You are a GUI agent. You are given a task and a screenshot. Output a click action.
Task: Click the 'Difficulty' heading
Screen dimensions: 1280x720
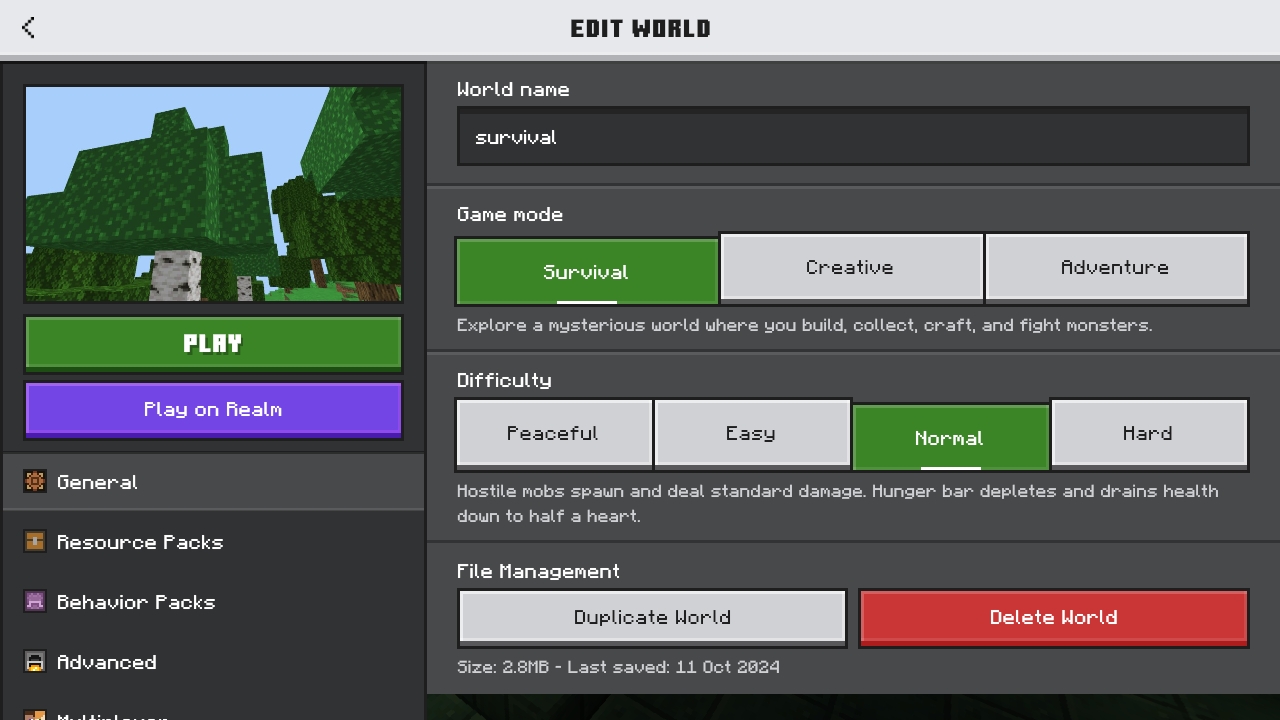click(x=504, y=380)
